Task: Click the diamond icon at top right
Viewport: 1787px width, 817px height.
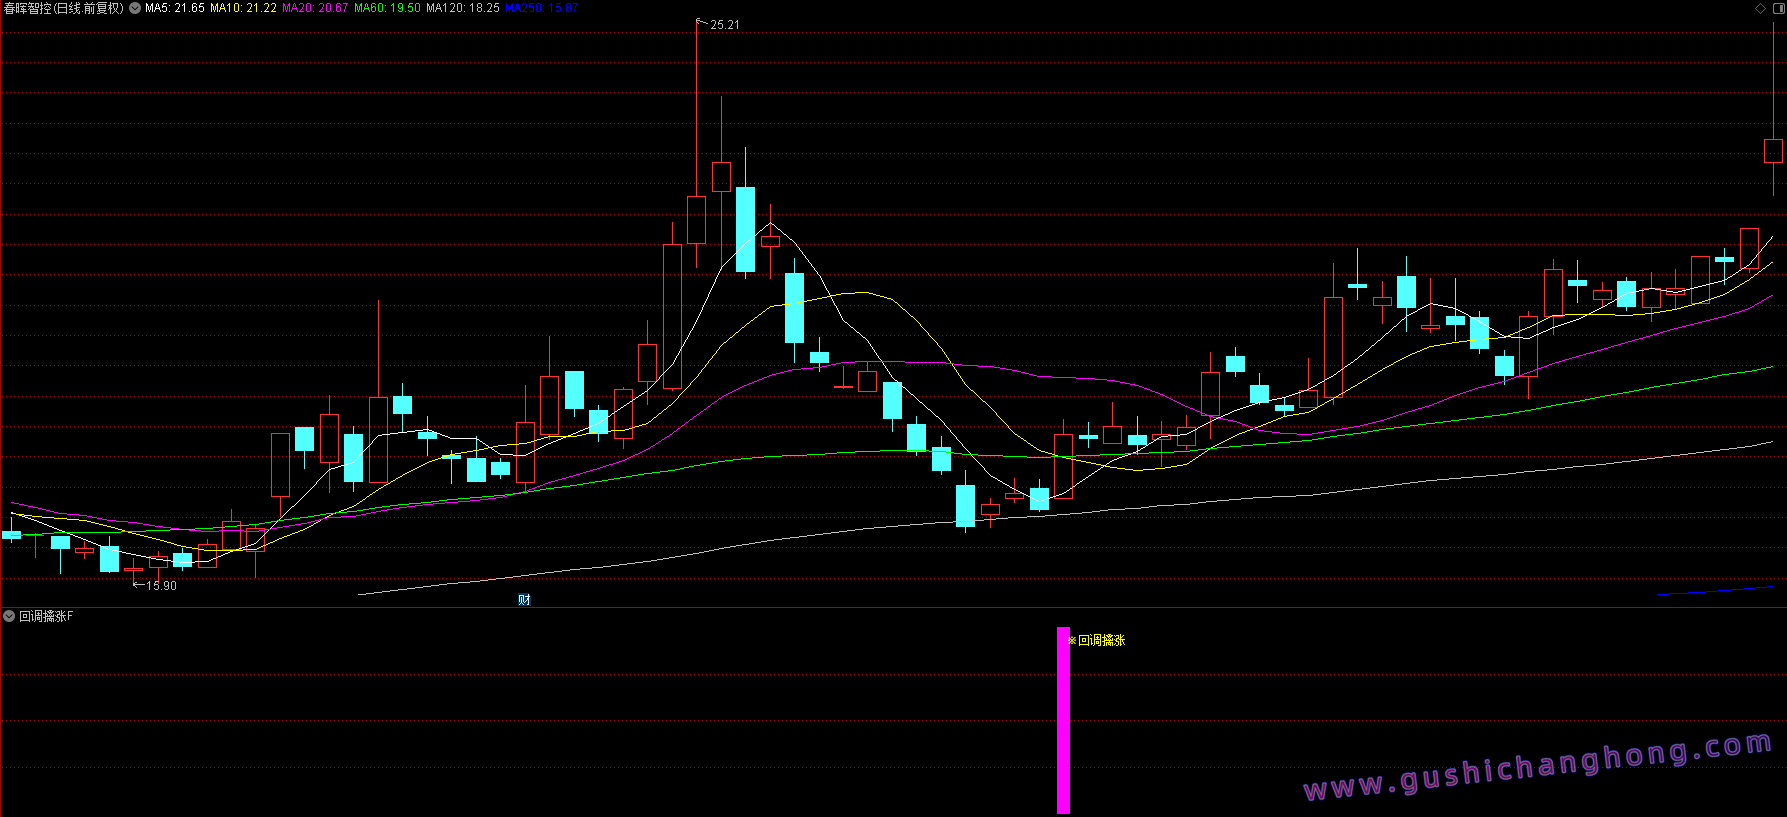Action: tap(1760, 8)
